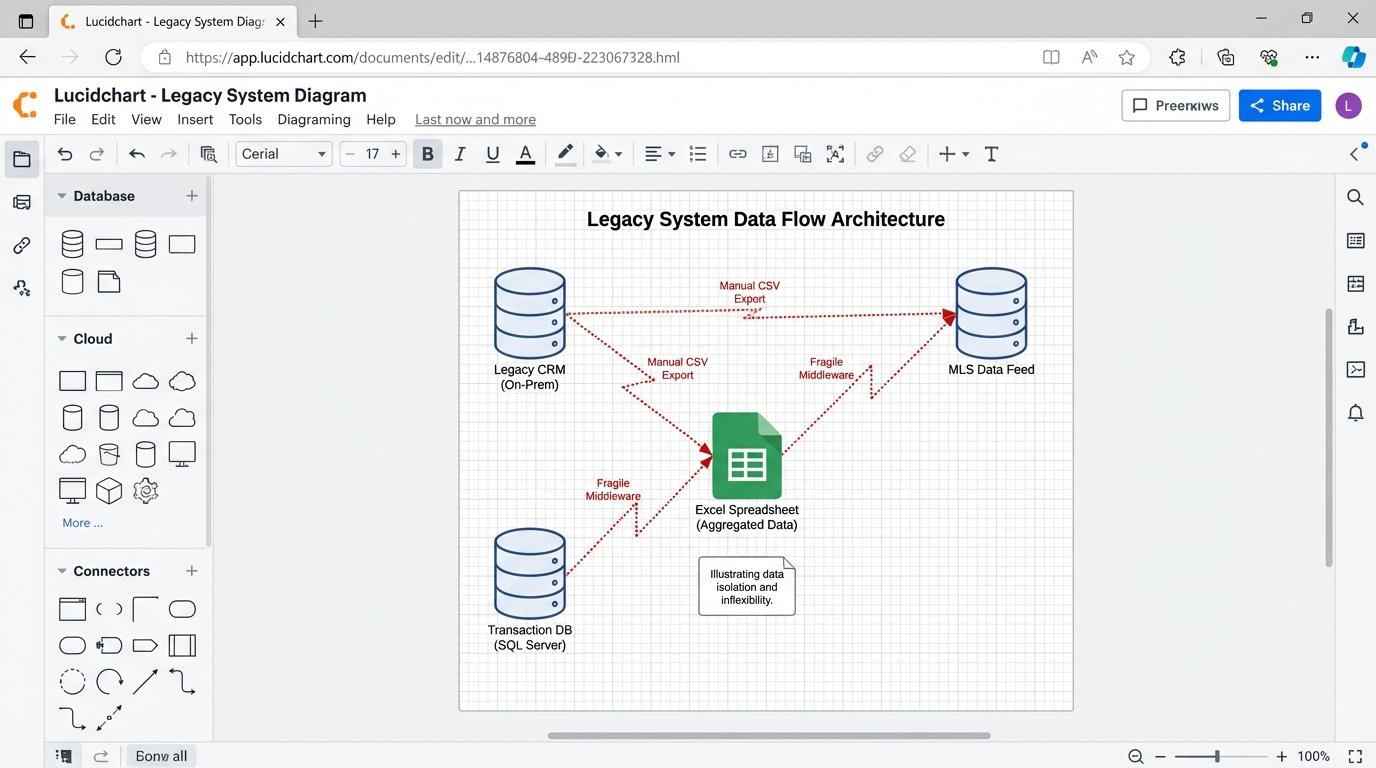Click the notifications bell icon
This screenshot has height=768, width=1376.
[x=1355, y=412]
